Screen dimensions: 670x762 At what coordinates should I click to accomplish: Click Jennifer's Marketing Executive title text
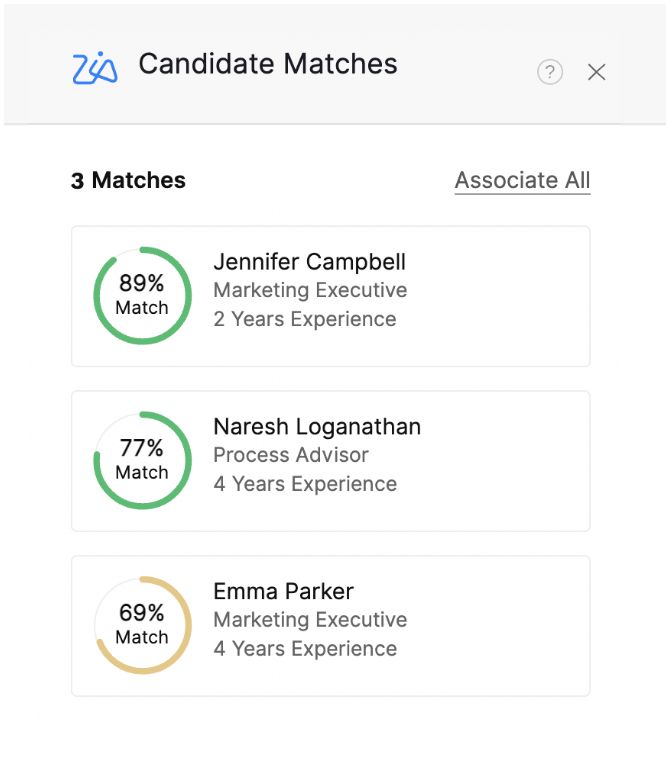310,290
